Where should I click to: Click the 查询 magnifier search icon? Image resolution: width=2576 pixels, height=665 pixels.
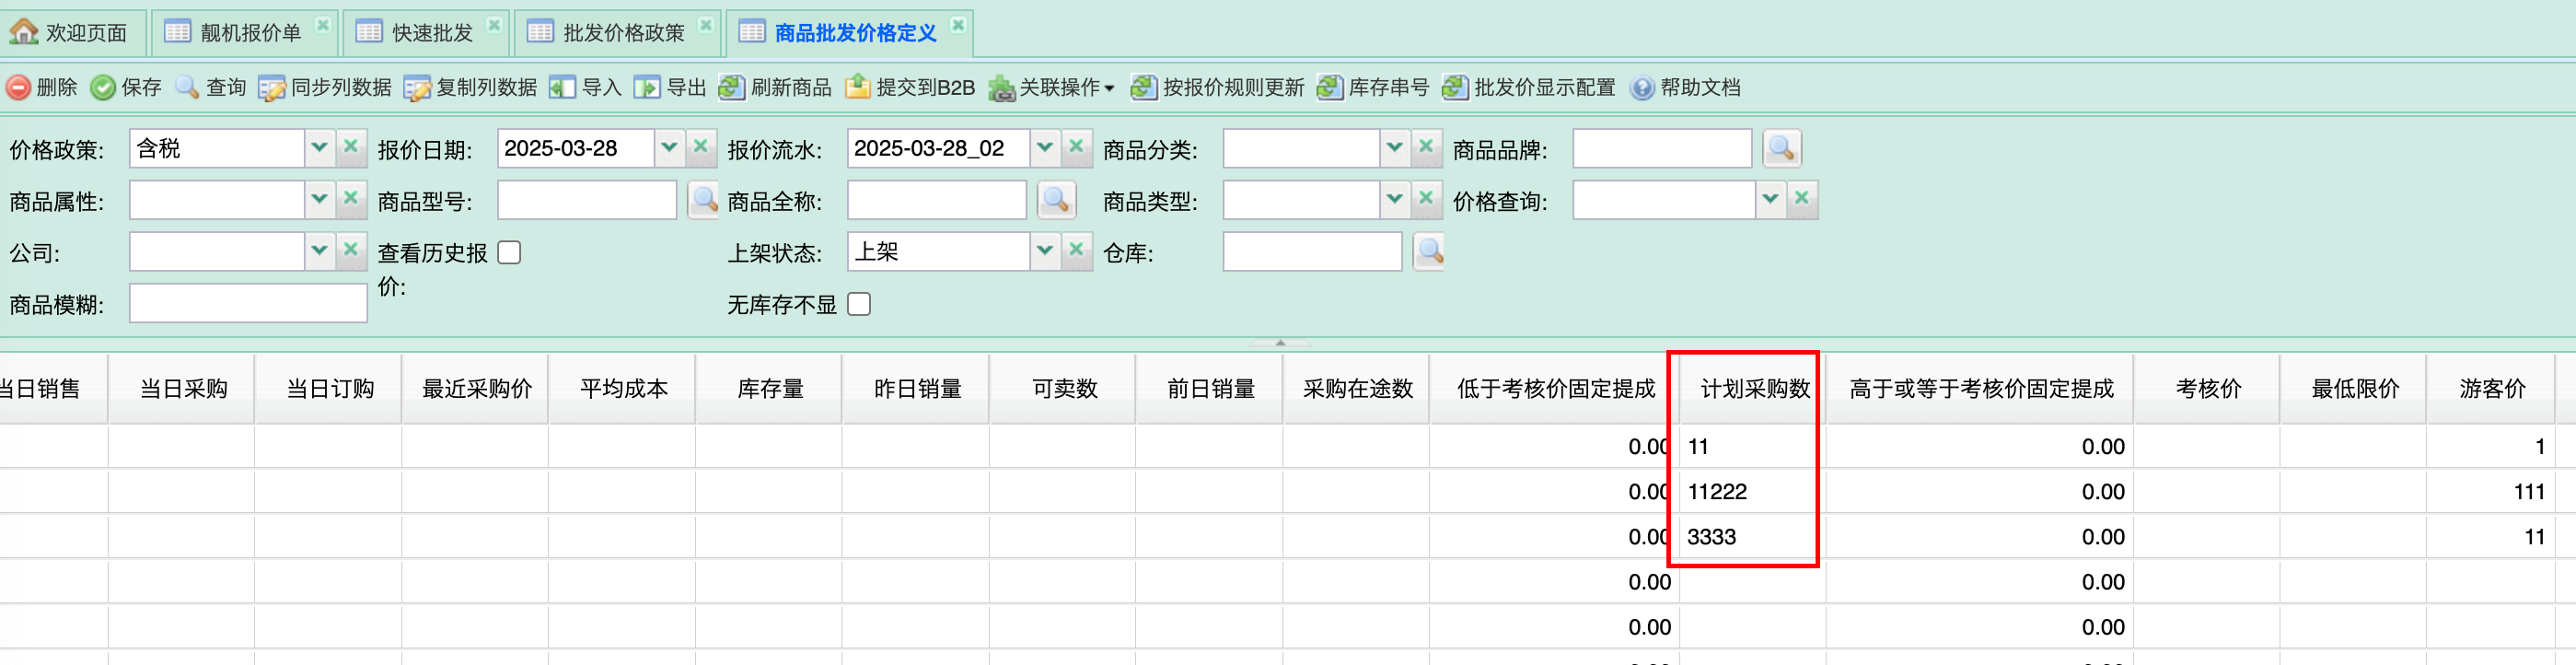click(x=187, y=88)
